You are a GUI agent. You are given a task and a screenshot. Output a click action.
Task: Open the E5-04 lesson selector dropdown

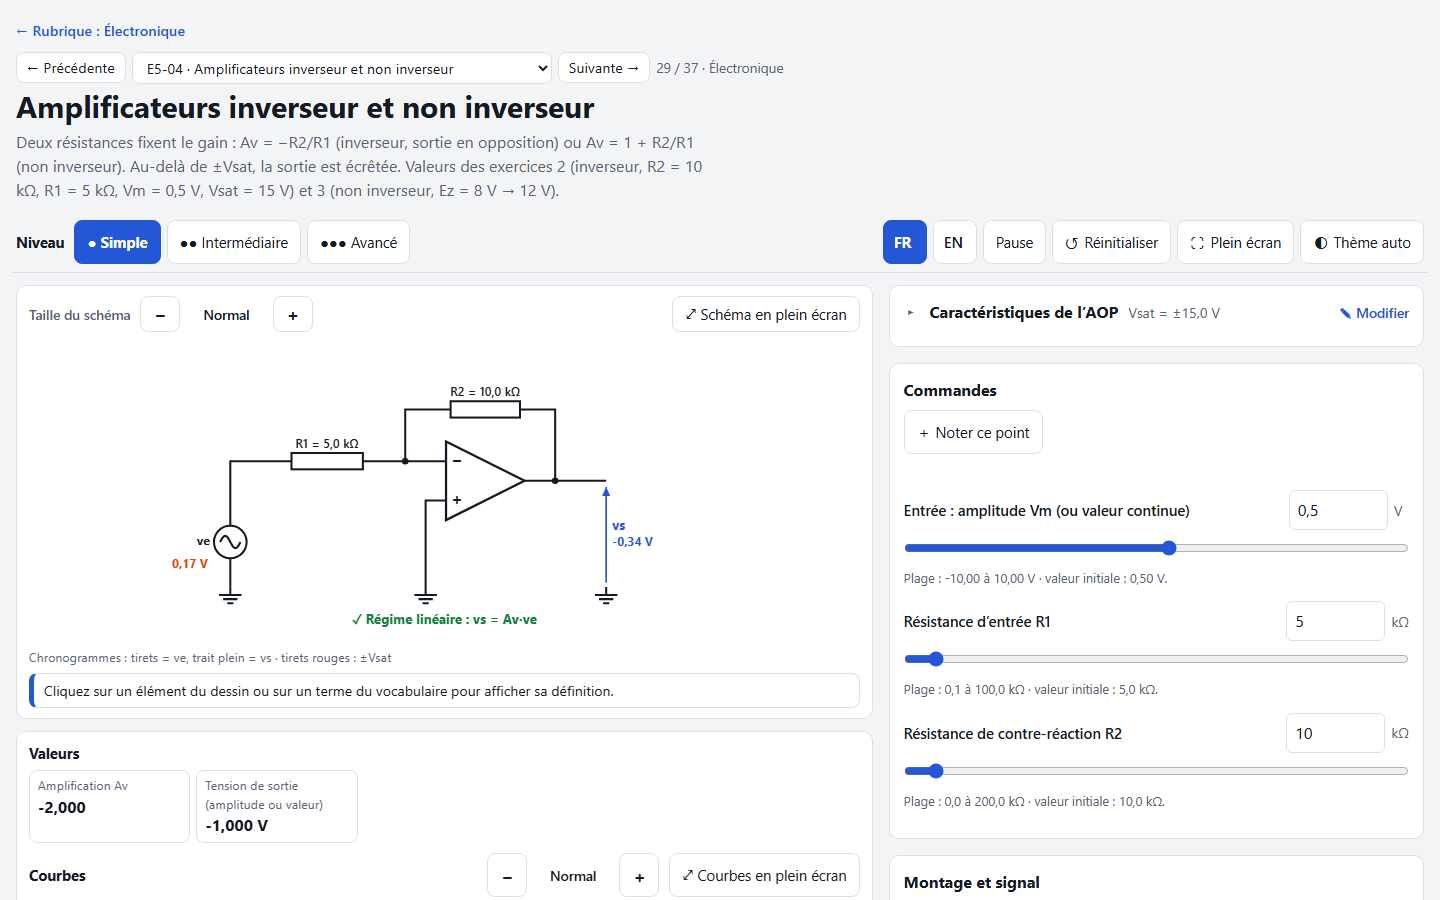coord(342,68)
